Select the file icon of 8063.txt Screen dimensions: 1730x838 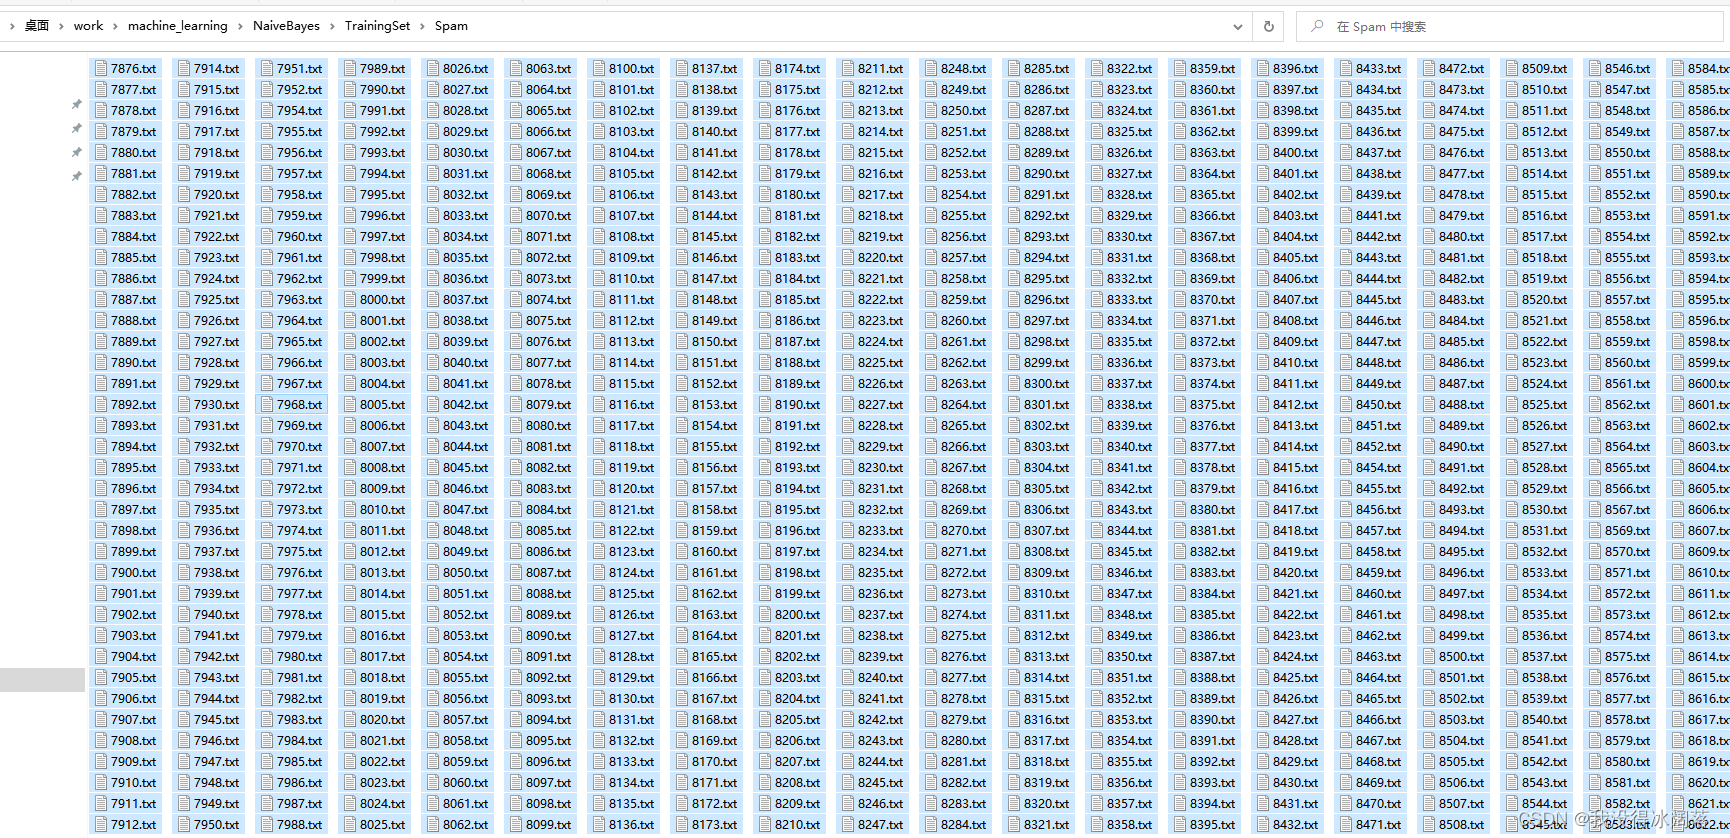coord(516,69)
